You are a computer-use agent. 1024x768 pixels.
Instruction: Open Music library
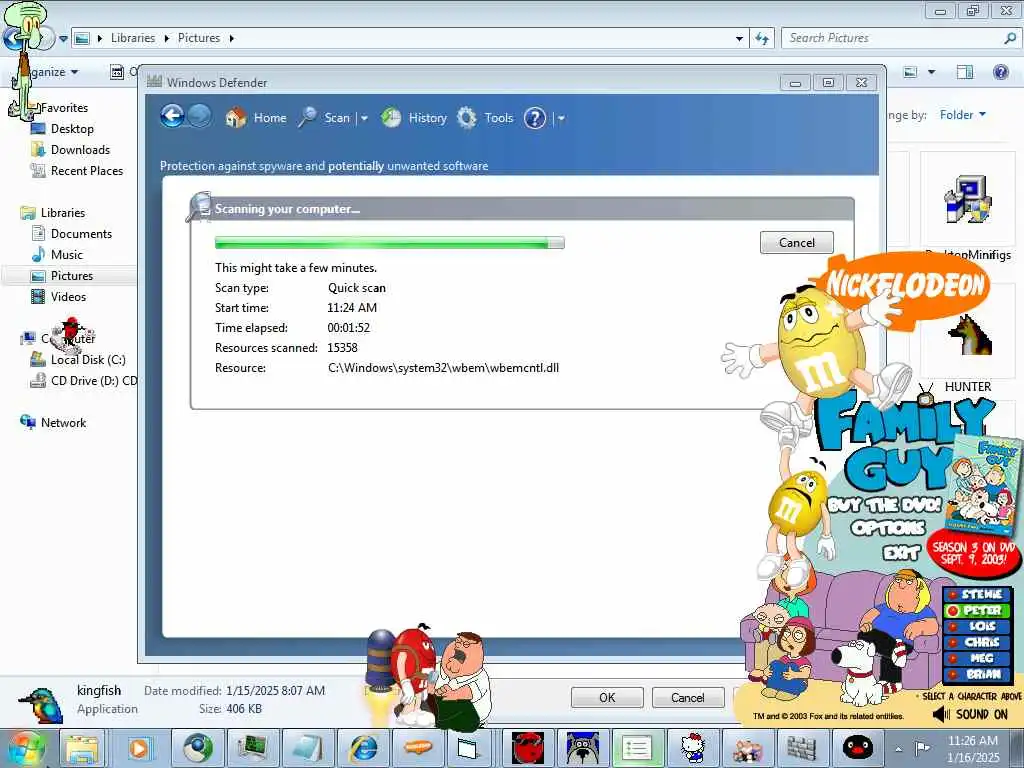pyautogui.click(x=67, y=255)
